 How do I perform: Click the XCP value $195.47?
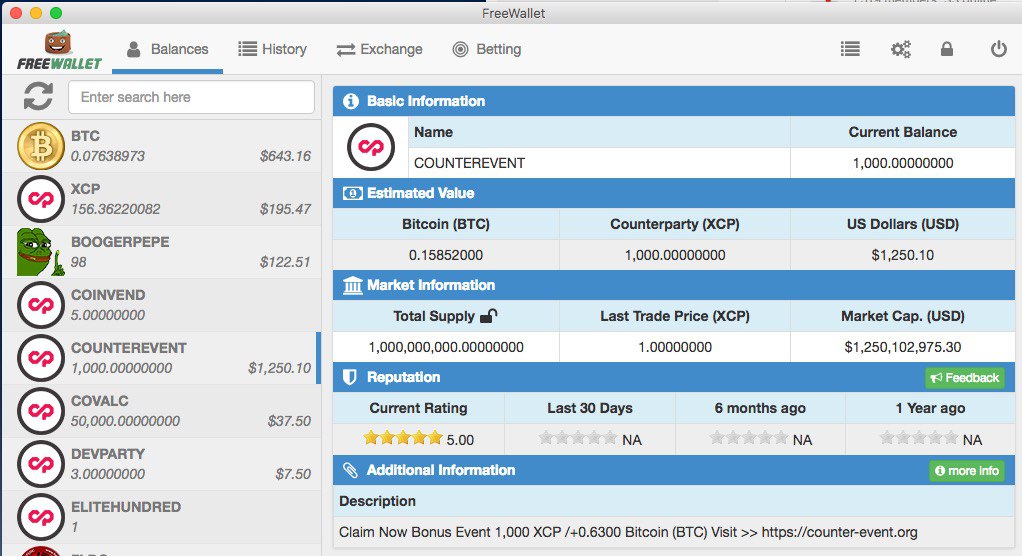click(285, 209)
